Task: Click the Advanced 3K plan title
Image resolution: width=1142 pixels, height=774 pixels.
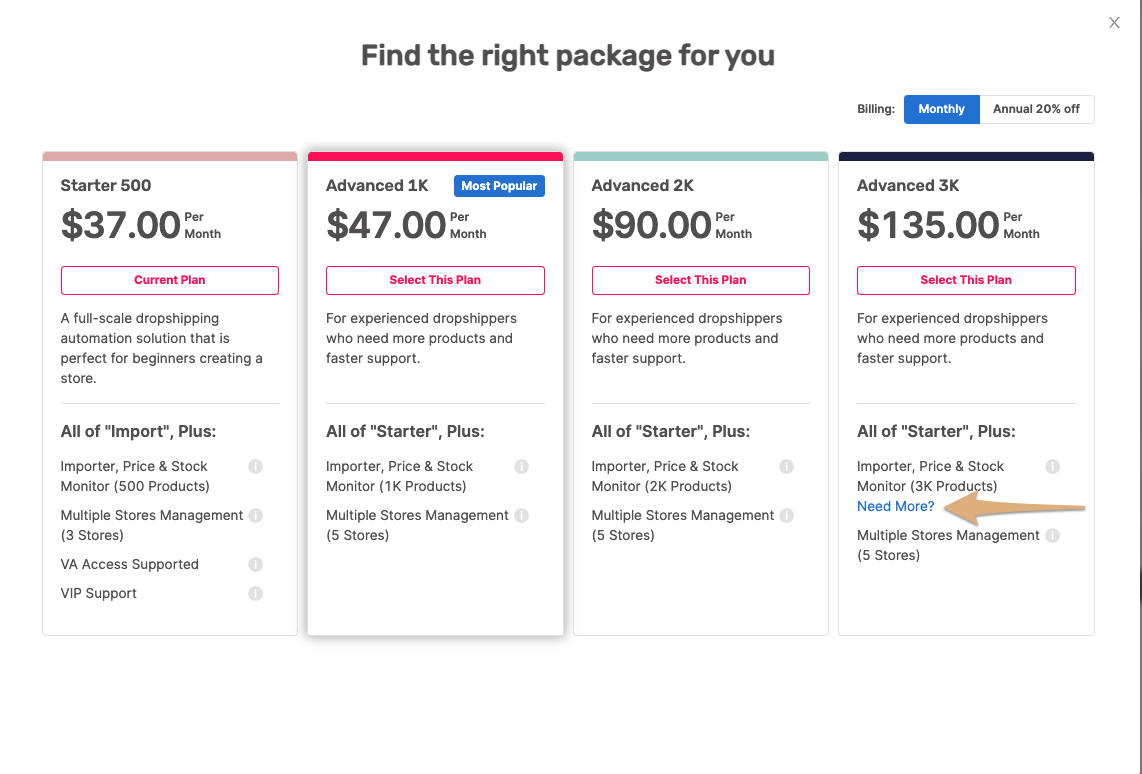Action: [x=907, y=186]
